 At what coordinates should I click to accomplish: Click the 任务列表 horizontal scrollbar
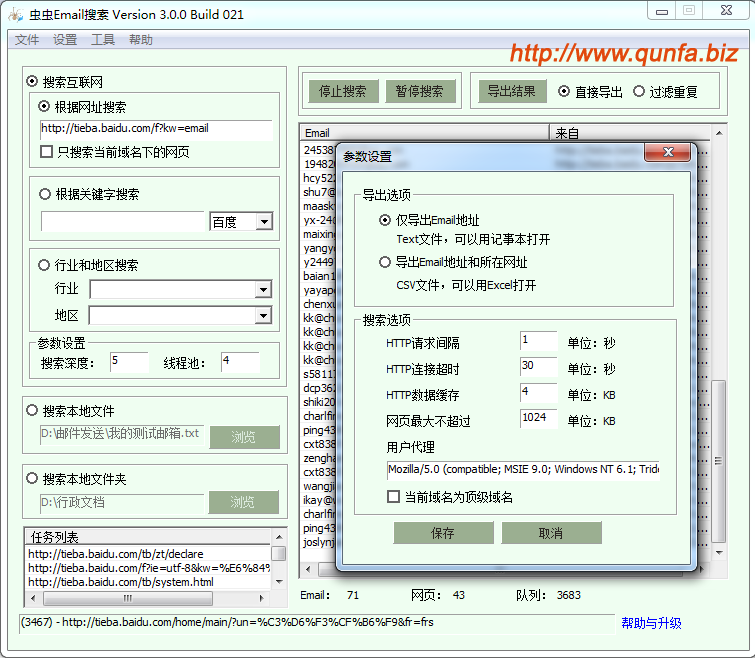tap(150, 598)
